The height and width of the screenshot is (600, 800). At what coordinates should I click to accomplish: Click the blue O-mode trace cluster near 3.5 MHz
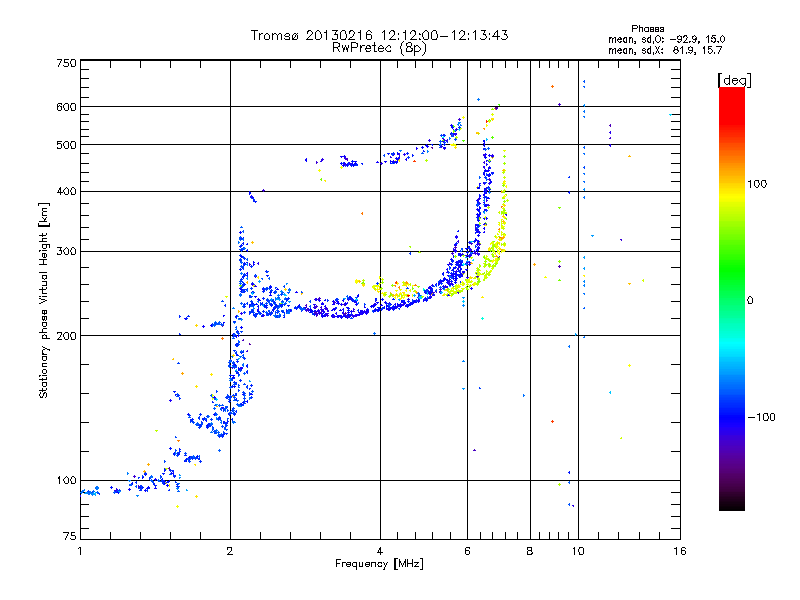pyautogui.click(x=348, y=310)
